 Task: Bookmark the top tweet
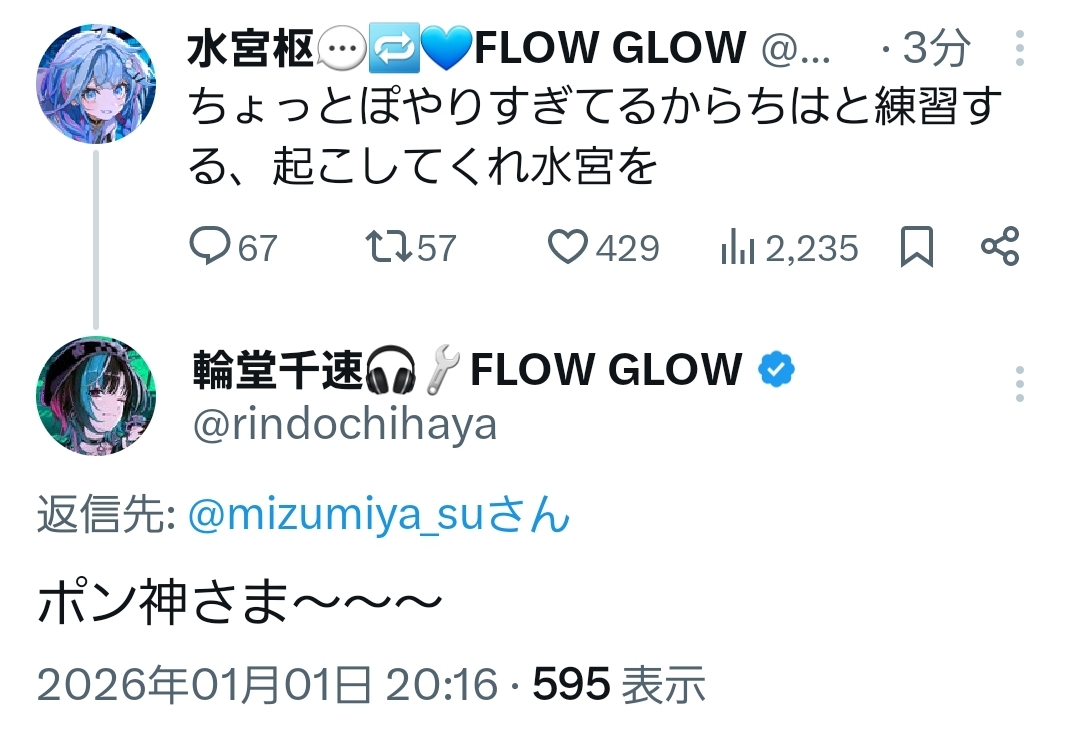click(x=917, y=247)
